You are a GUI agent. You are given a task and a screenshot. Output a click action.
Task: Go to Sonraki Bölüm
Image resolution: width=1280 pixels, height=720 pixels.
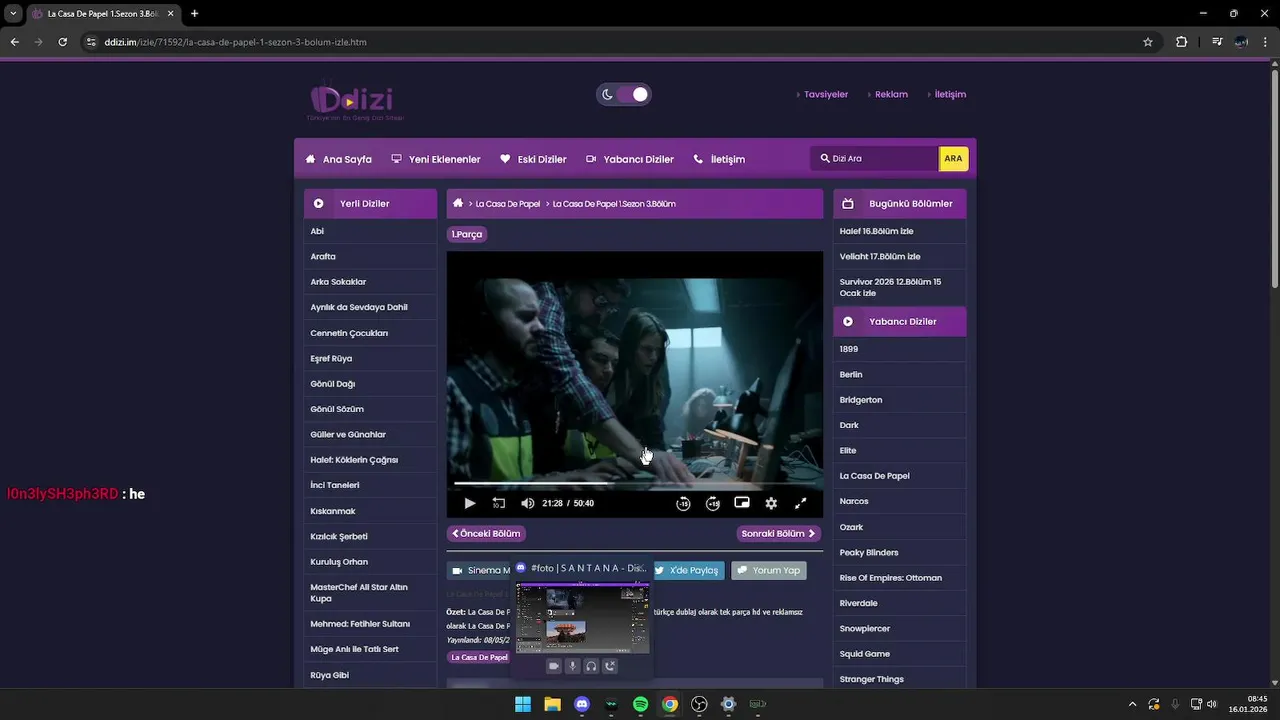click(779, 534)
